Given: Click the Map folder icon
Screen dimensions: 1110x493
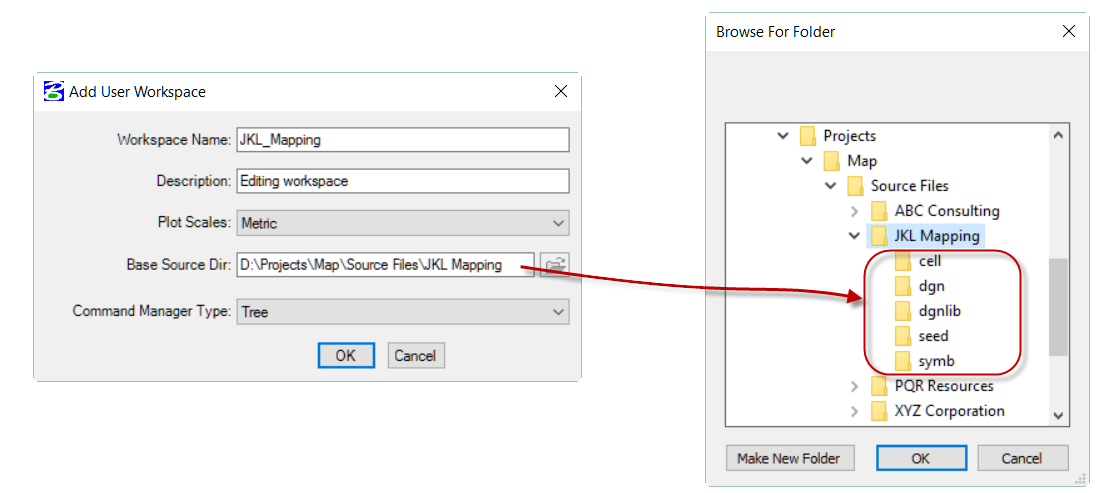Looking at the screenshot, I should [831, 162].
